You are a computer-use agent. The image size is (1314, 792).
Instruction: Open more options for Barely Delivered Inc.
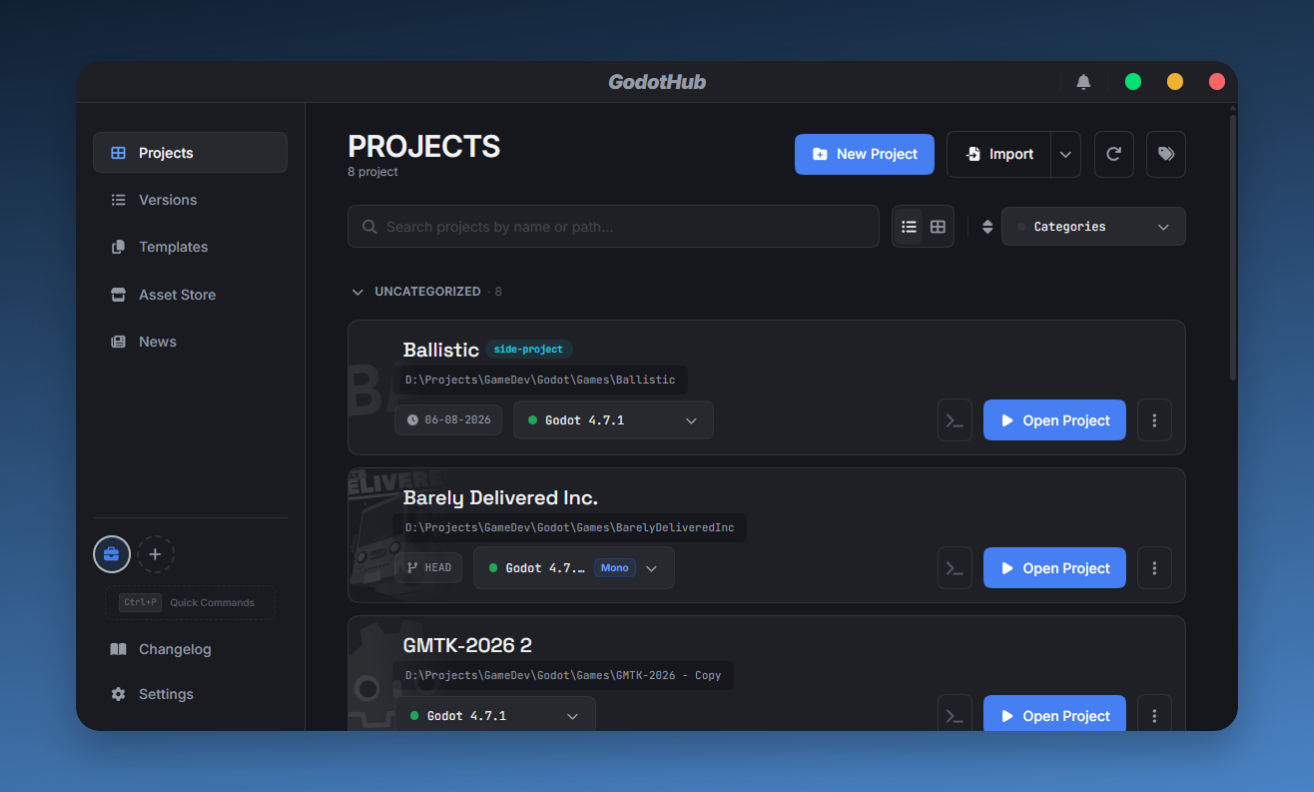pos(1155,568)
